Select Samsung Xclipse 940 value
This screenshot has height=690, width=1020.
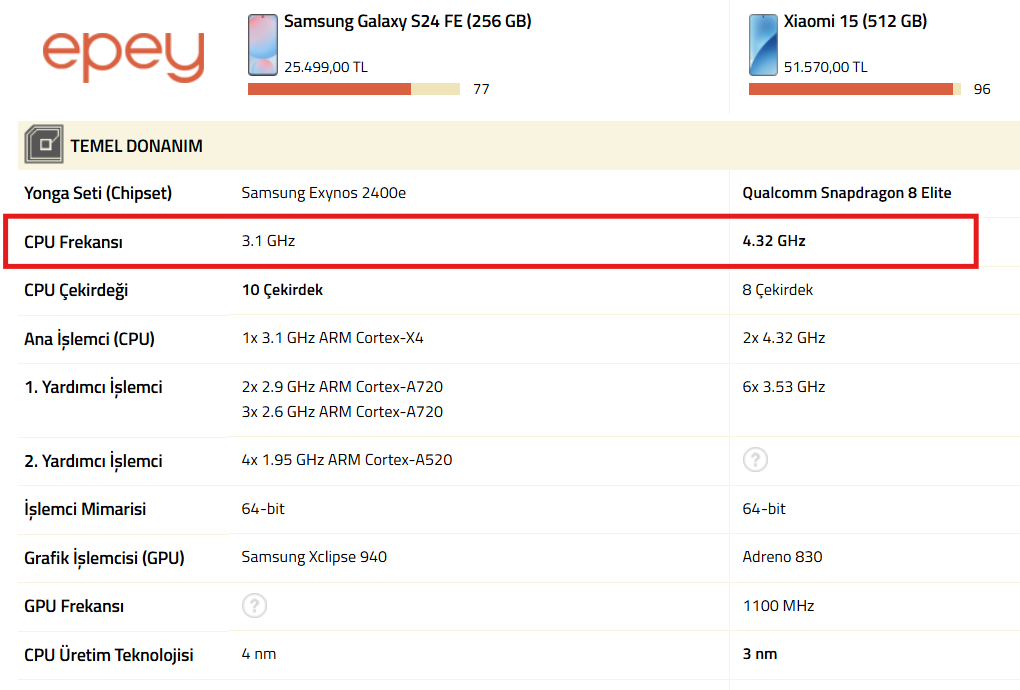[314, 557]
